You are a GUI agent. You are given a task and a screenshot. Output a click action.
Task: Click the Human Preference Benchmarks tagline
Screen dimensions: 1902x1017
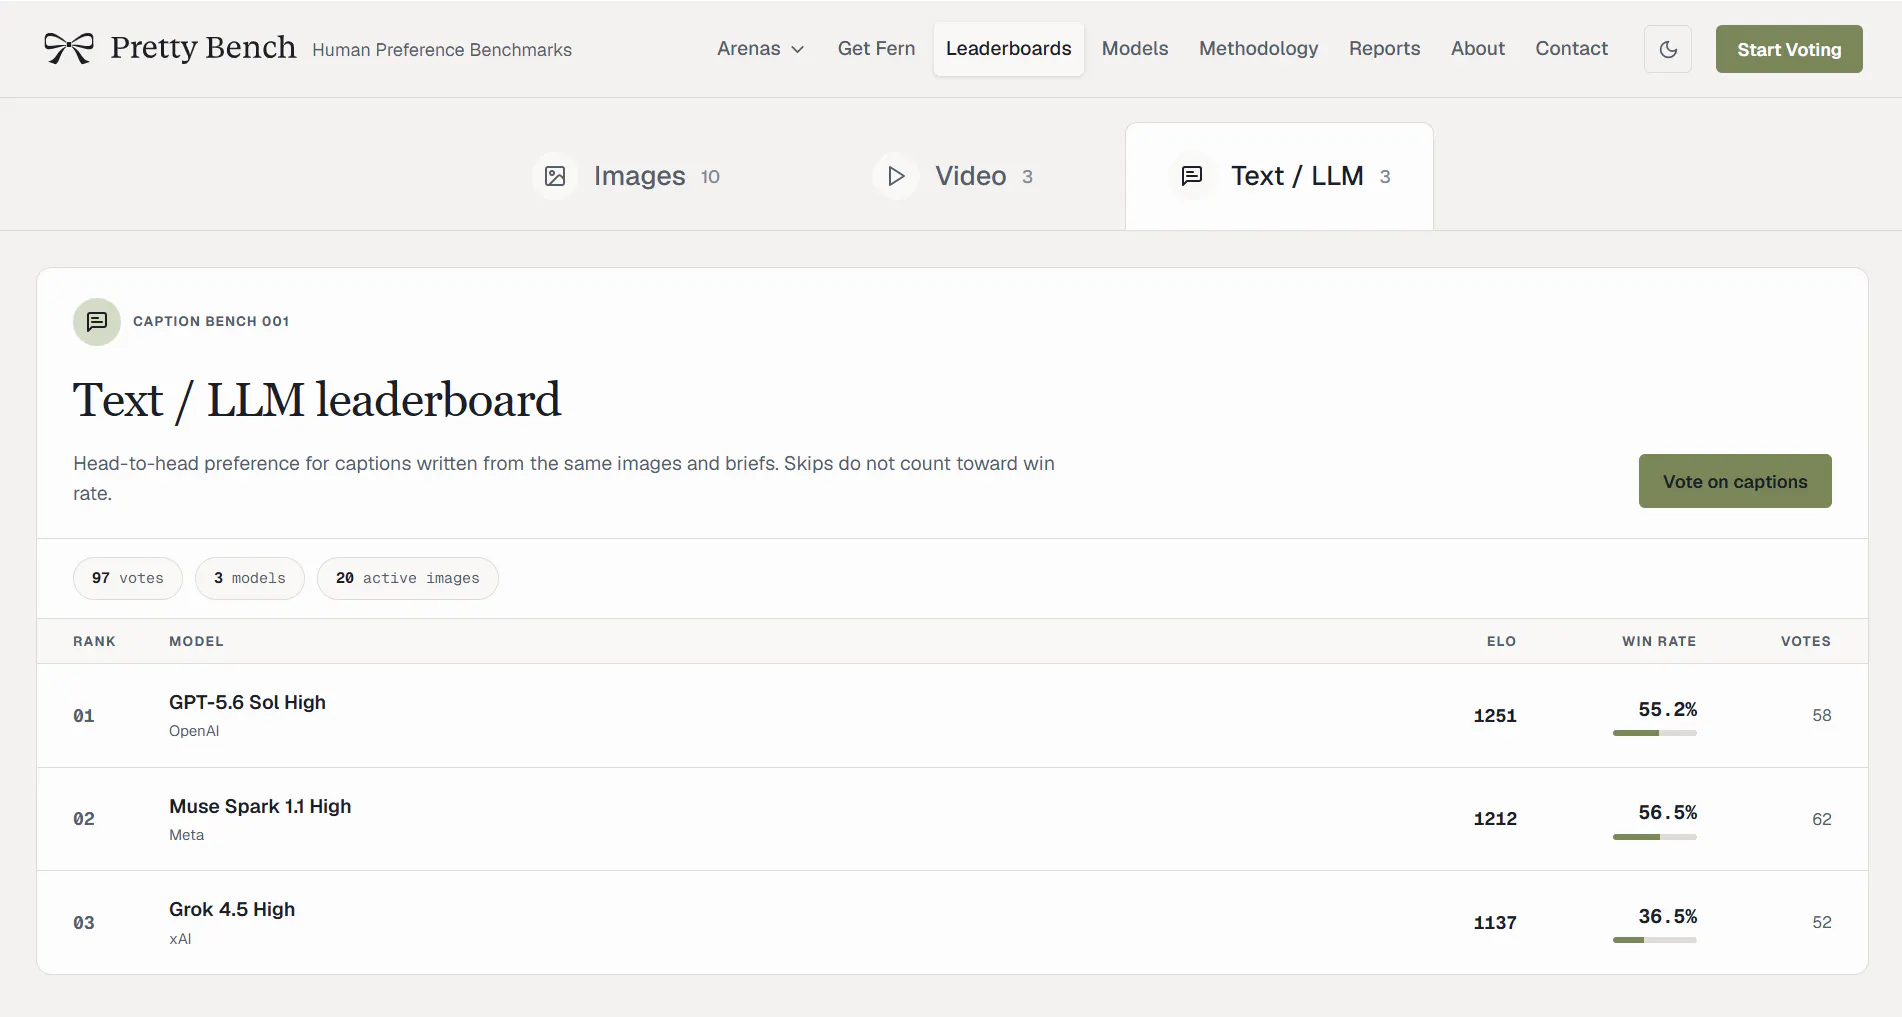click(x=442, y=50)
